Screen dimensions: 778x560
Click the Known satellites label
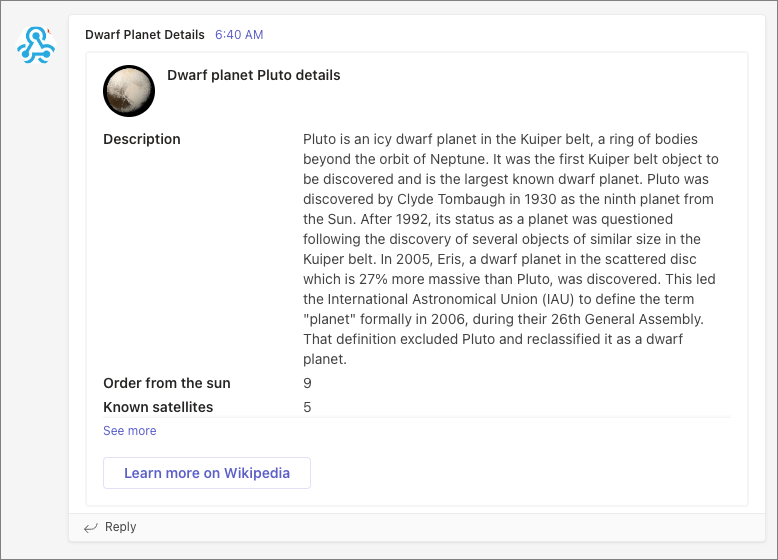click(158, 407)
